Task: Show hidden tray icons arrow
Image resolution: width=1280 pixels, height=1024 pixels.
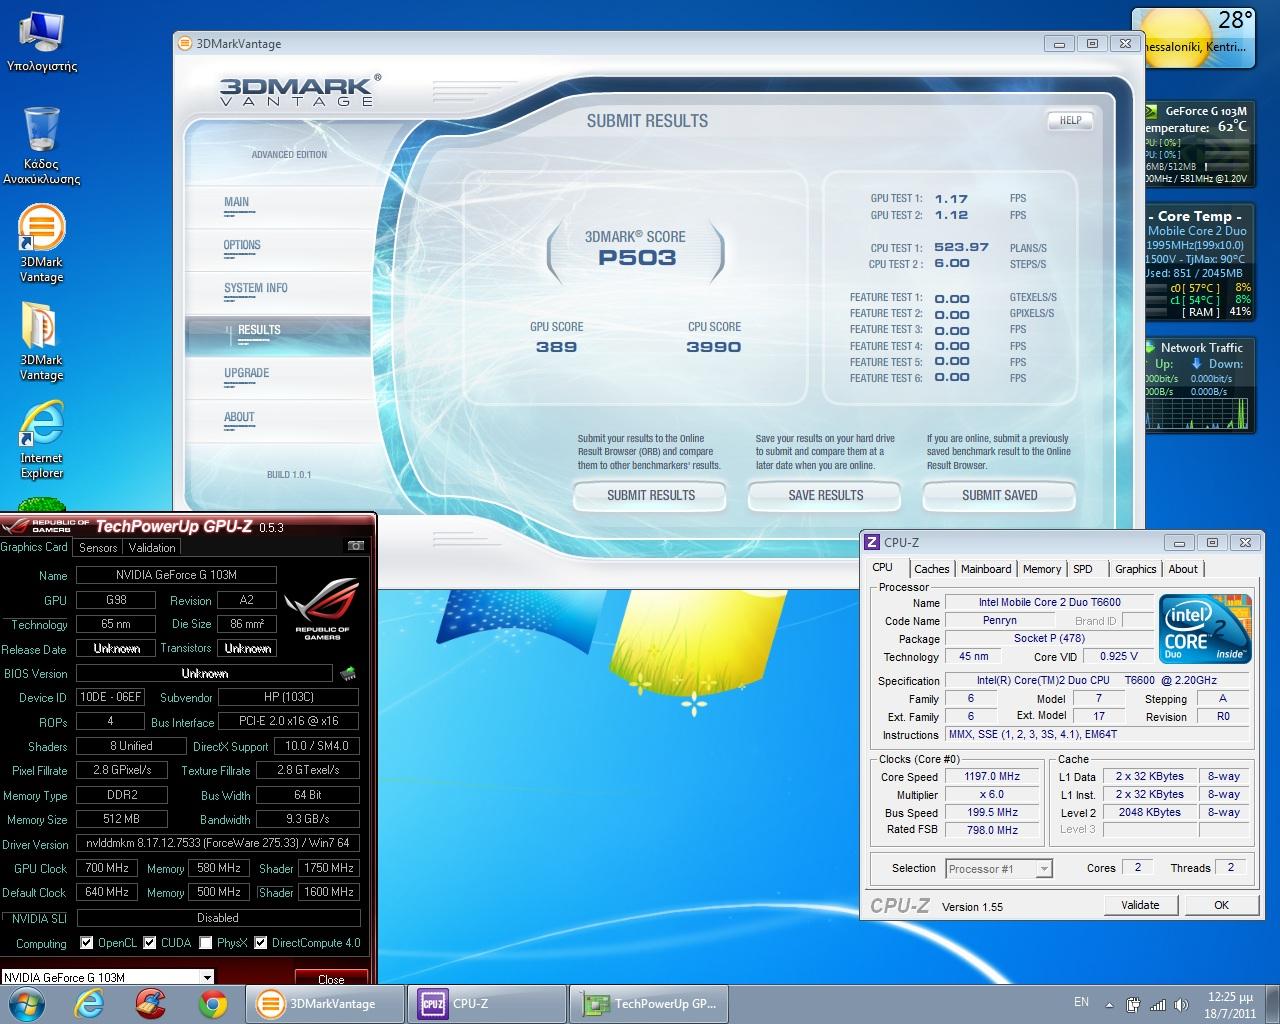Action: pos(1109,1004)
